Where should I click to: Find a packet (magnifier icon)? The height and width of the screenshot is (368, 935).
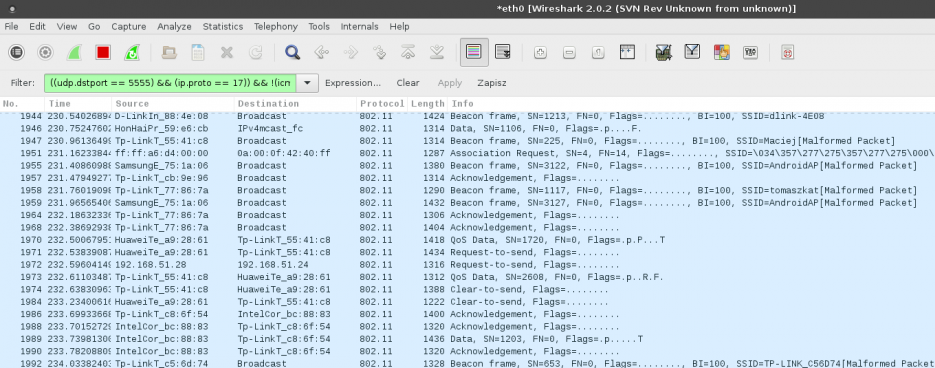click(292, 52)
